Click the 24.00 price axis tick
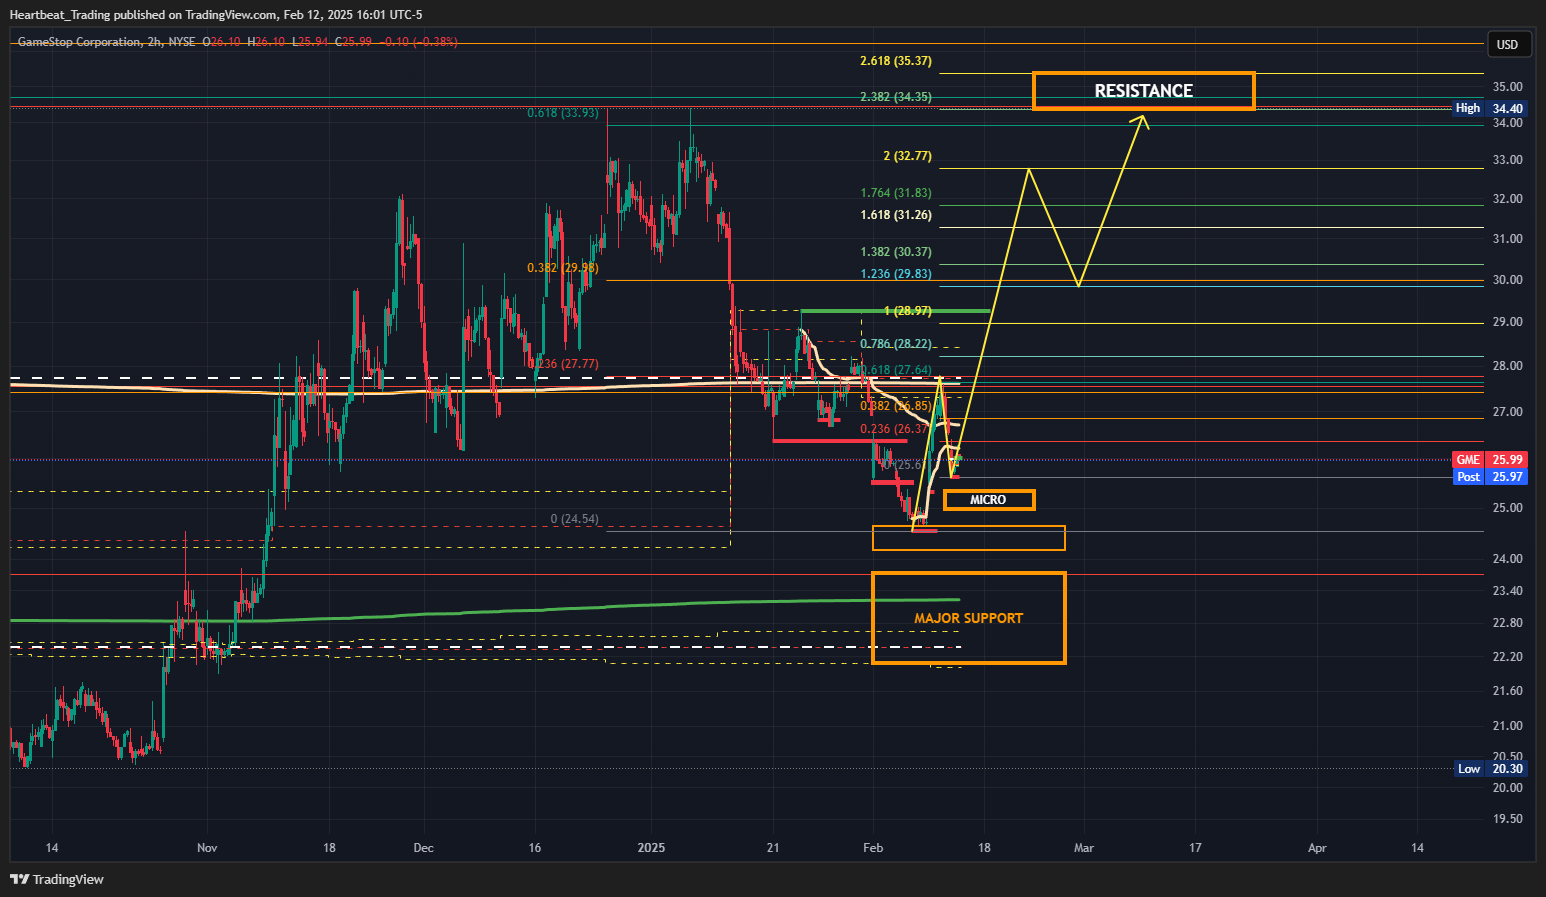1546x897 pixels. [1507, 559]
